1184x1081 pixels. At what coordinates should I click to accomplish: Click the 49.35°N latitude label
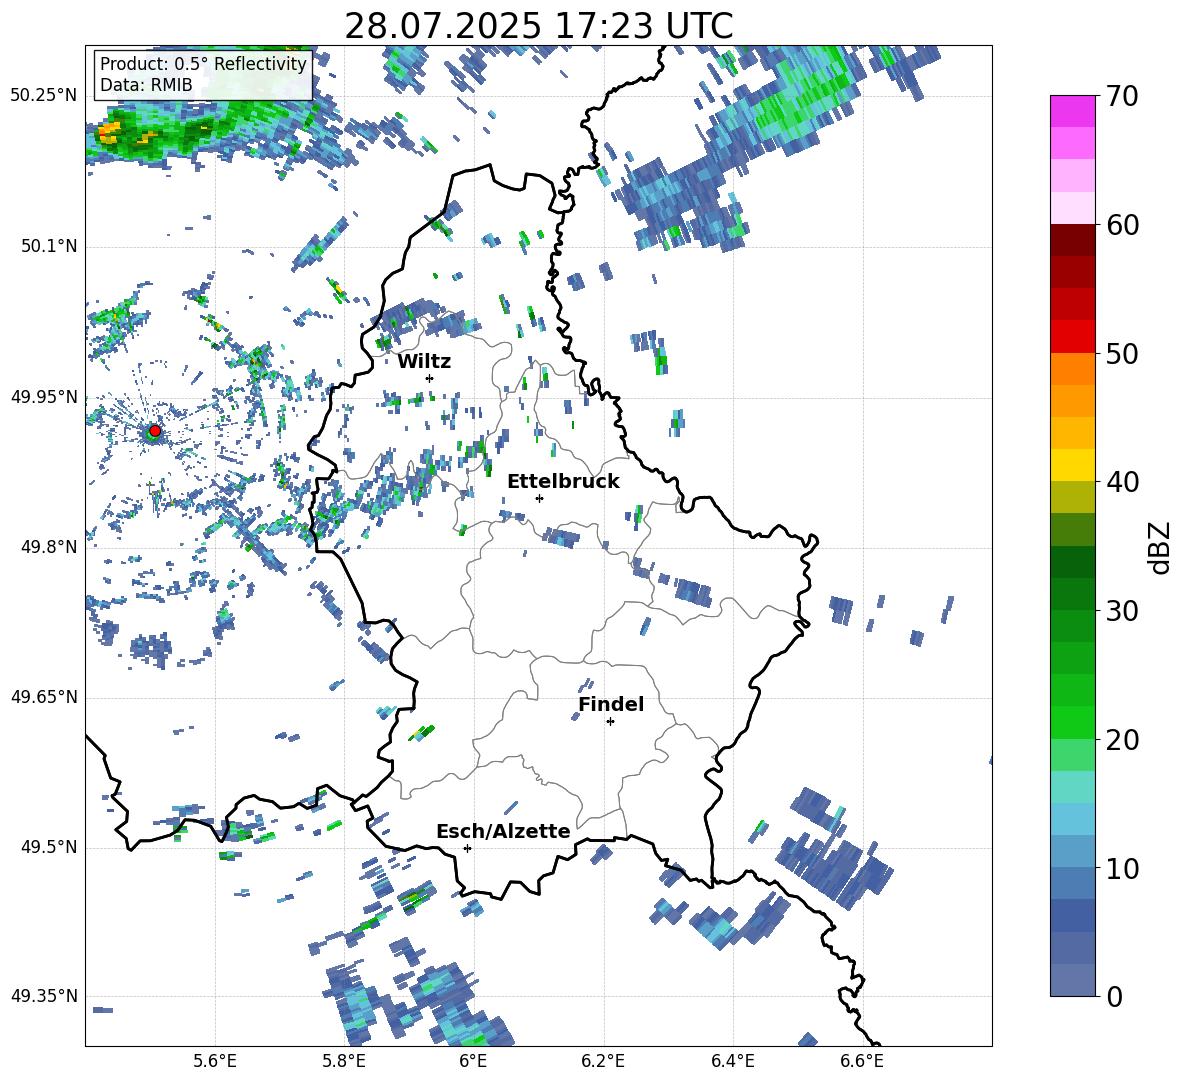[x=44, y=996]
